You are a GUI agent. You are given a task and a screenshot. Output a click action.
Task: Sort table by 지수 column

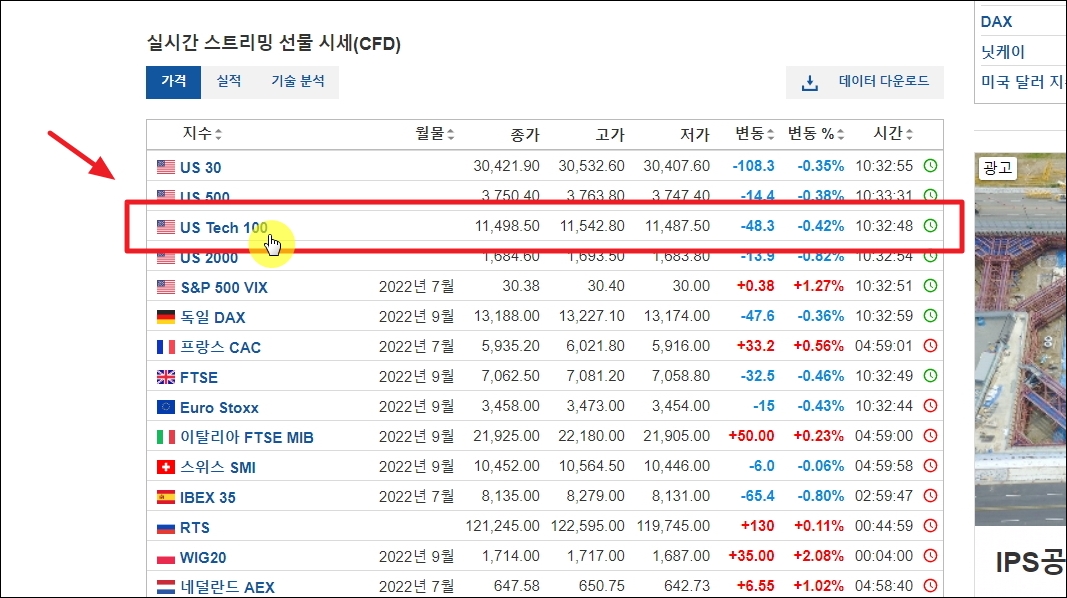[202, 133]
